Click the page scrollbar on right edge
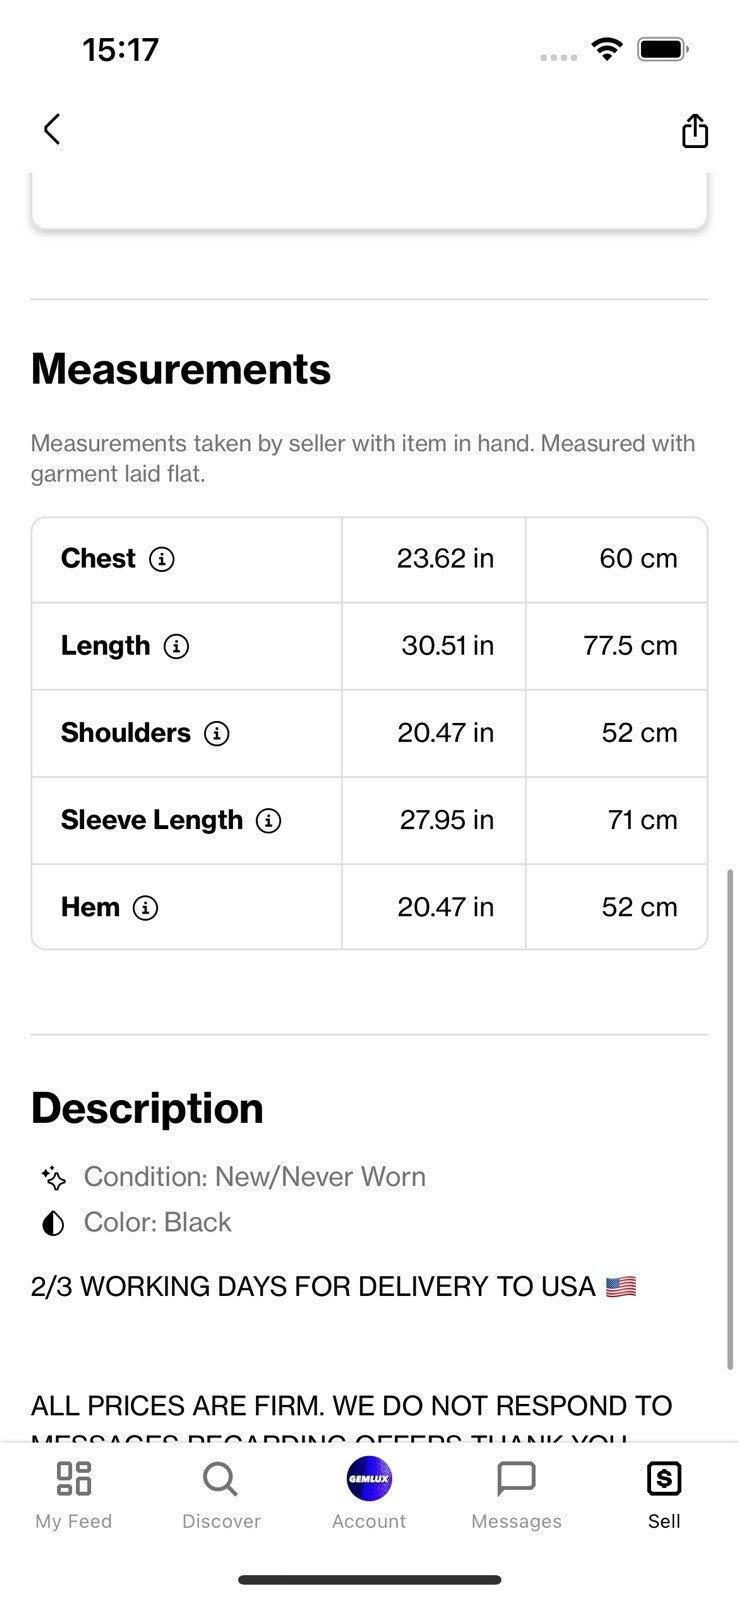 tap(730, 1119)
